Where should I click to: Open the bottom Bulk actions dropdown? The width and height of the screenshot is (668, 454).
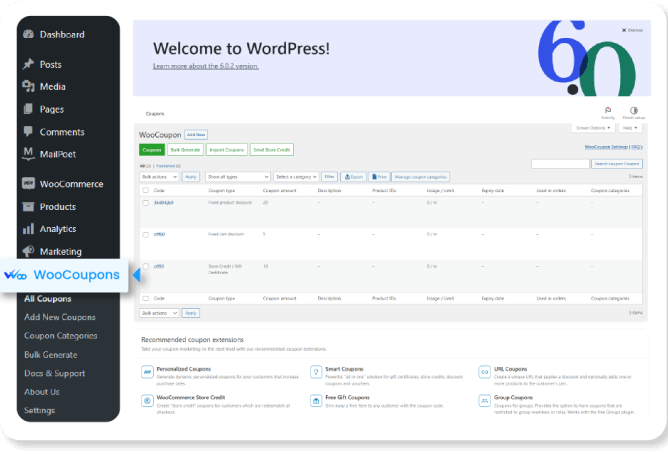coord(159,313)
